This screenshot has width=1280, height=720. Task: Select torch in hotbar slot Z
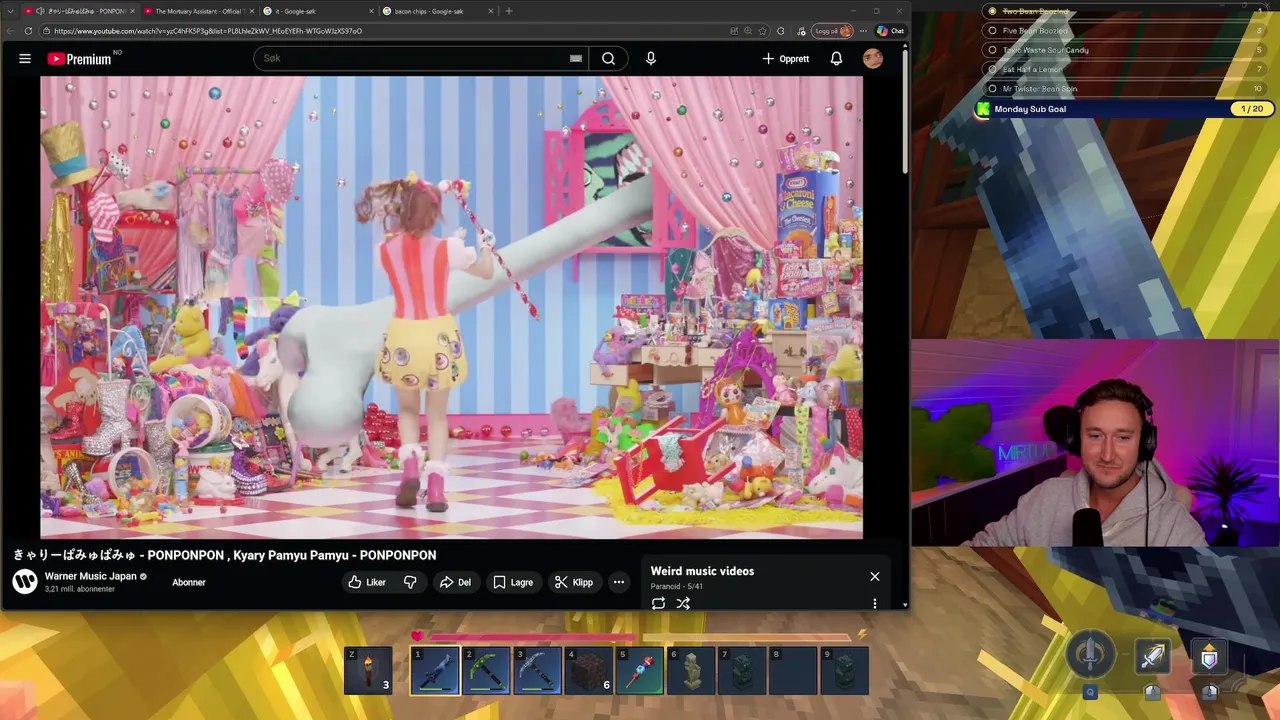[368, 671]
